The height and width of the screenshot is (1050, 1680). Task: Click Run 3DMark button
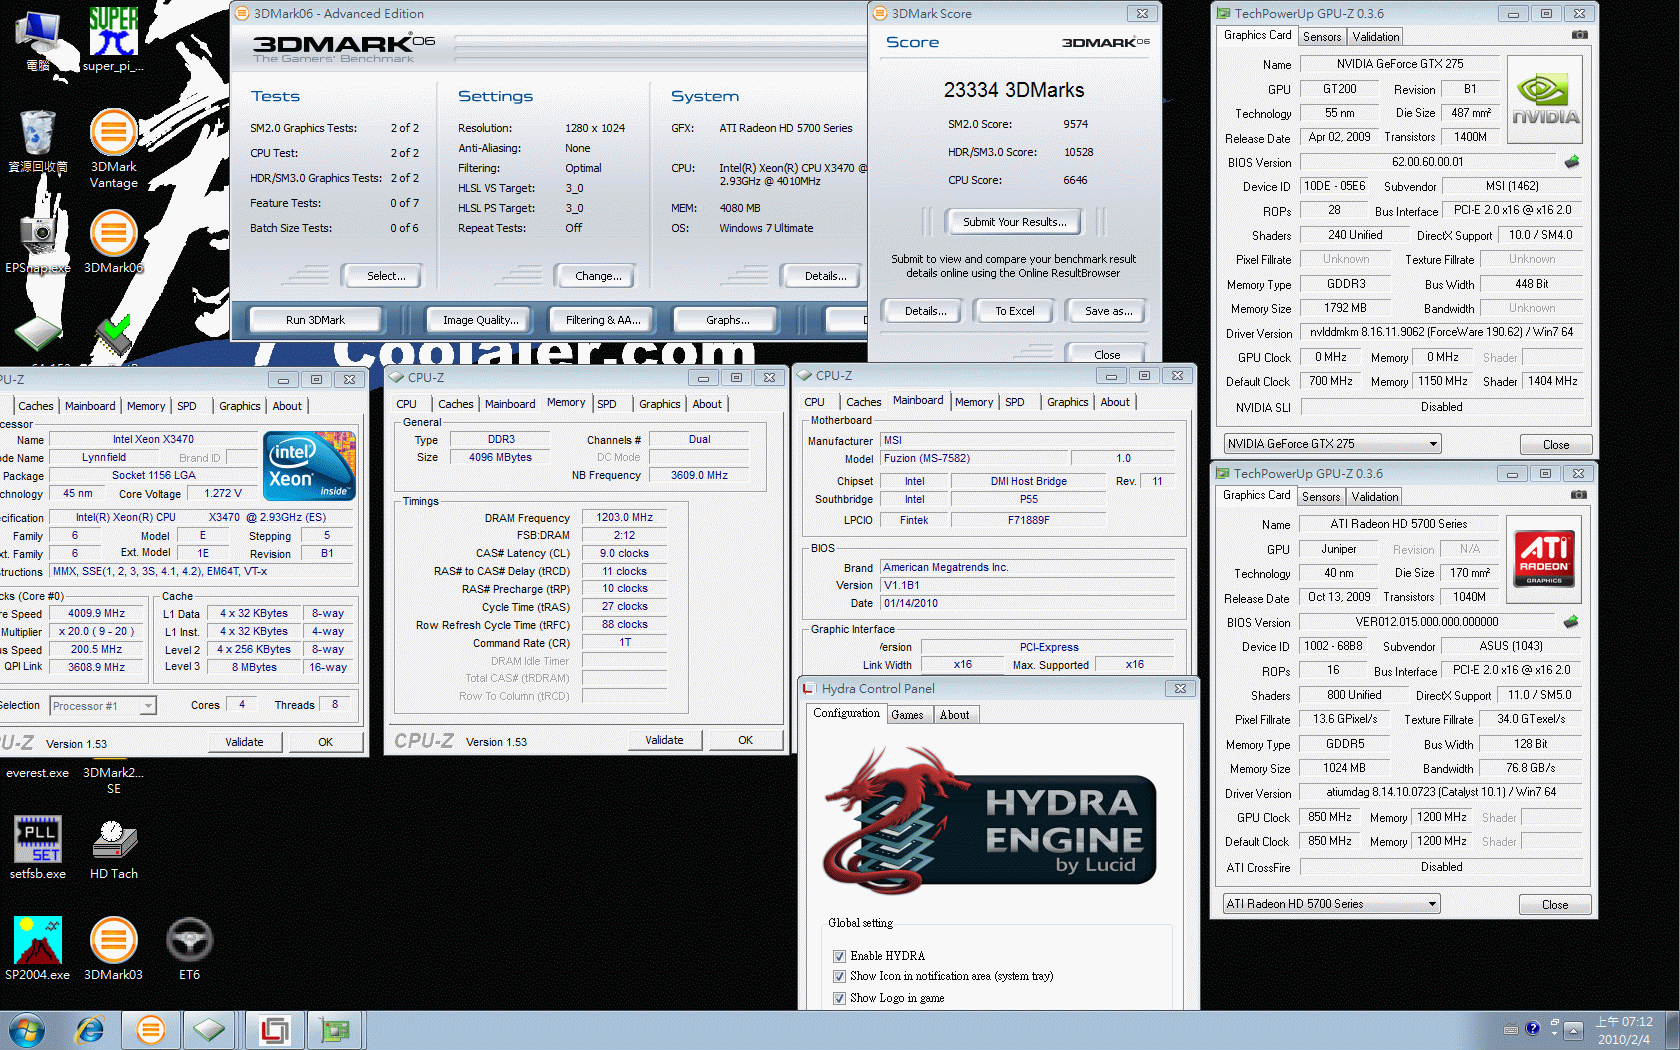[x=315, y=320]
